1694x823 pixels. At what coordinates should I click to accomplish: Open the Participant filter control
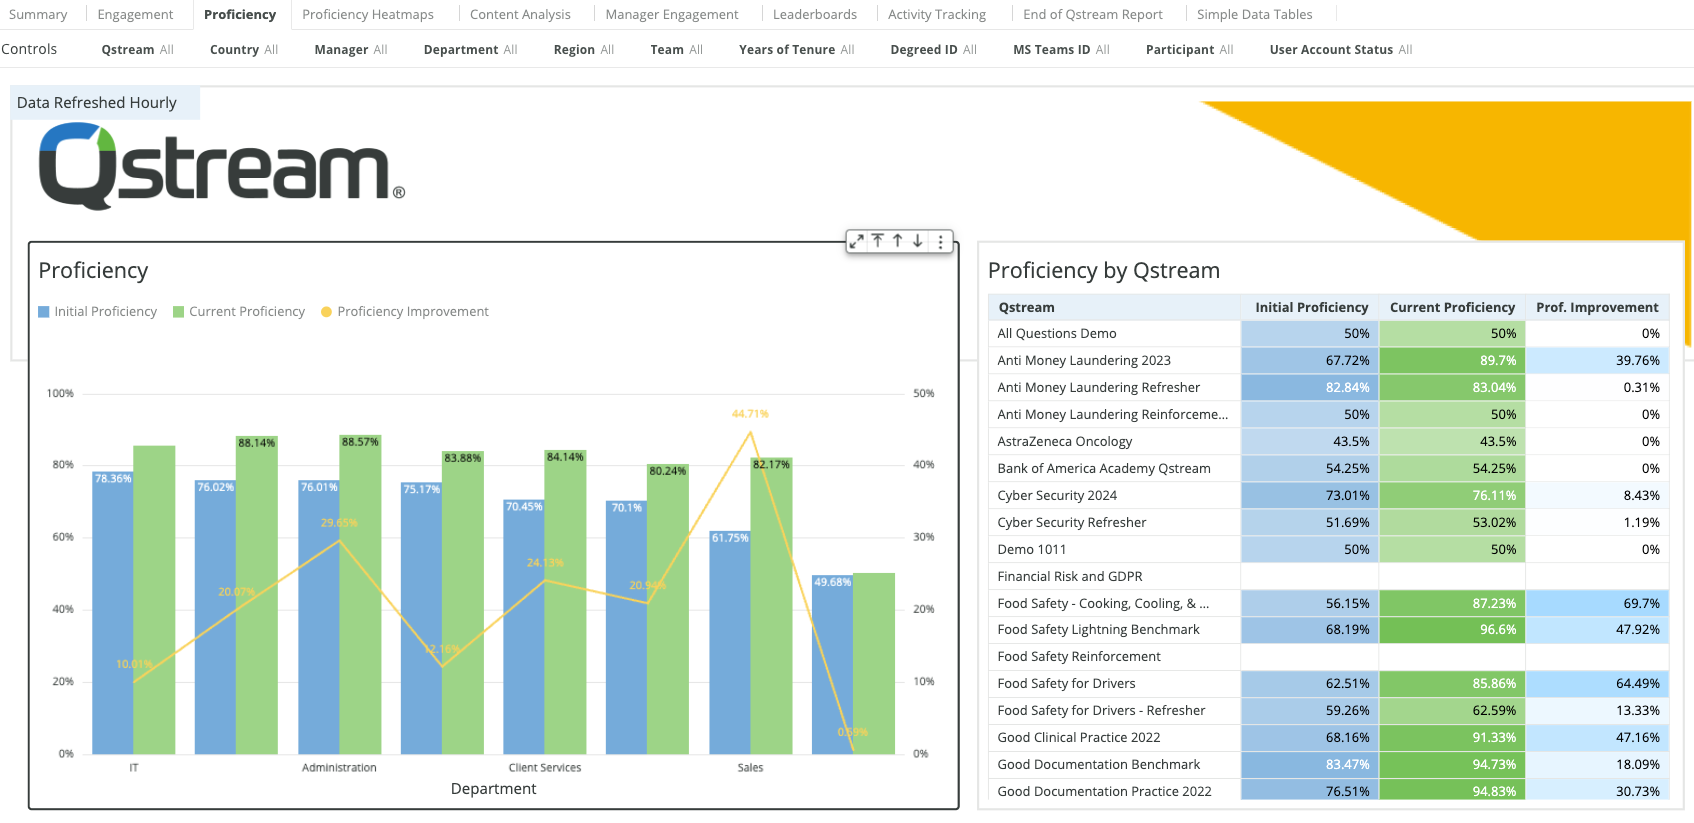pos(1190,50)
